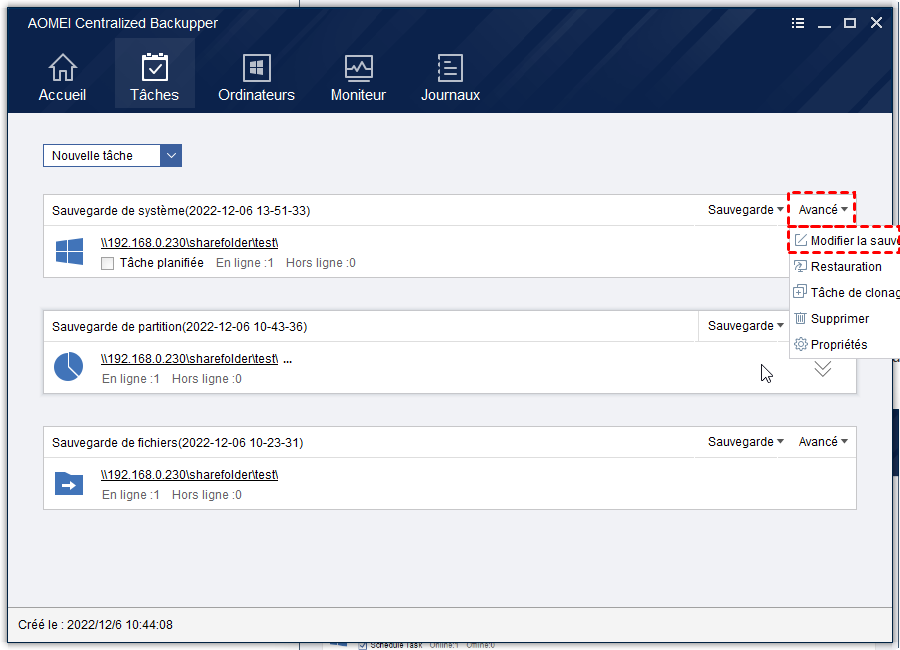Select Tâche de clonage menu entry

(x=845, y=292)
